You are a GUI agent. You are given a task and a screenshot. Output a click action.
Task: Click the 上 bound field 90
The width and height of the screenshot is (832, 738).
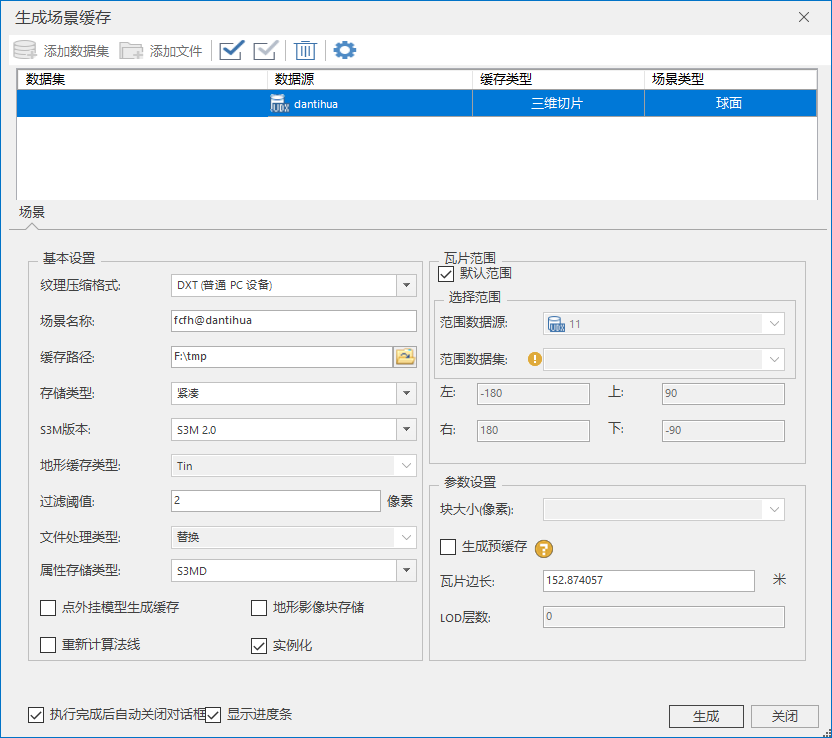(723, 394)
